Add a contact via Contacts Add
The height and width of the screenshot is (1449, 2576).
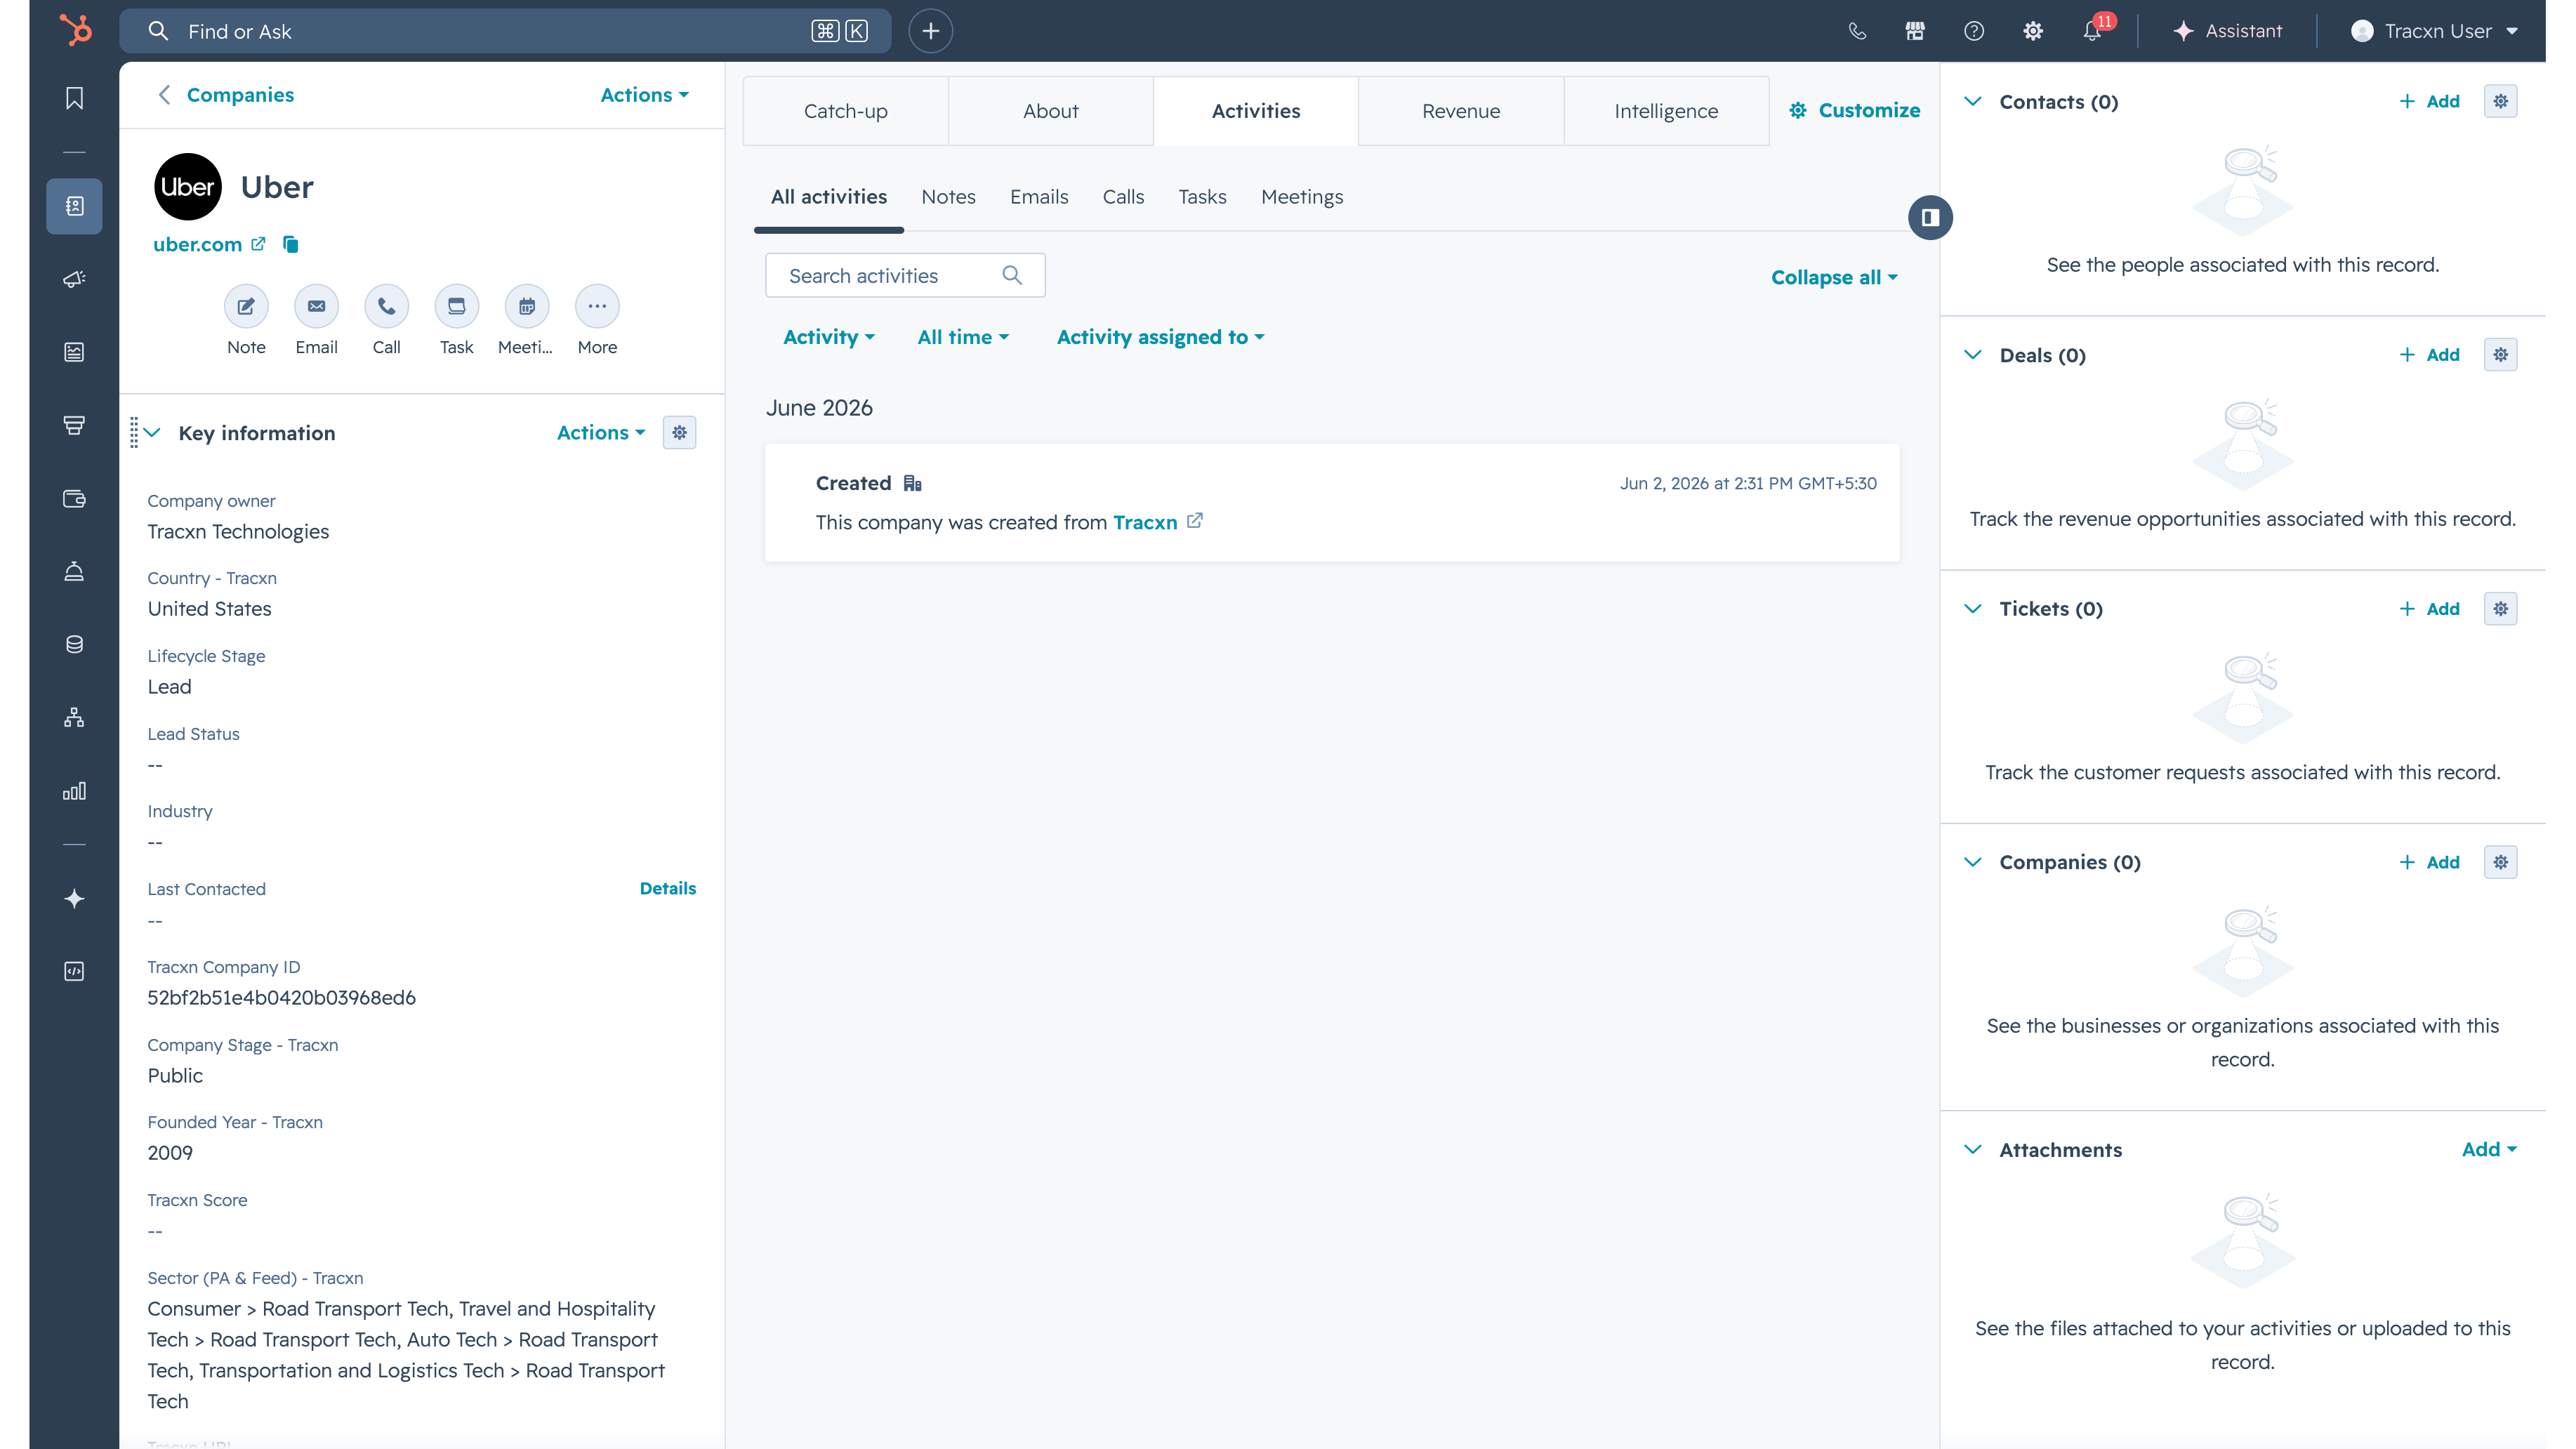click(x=2429, y=101)
